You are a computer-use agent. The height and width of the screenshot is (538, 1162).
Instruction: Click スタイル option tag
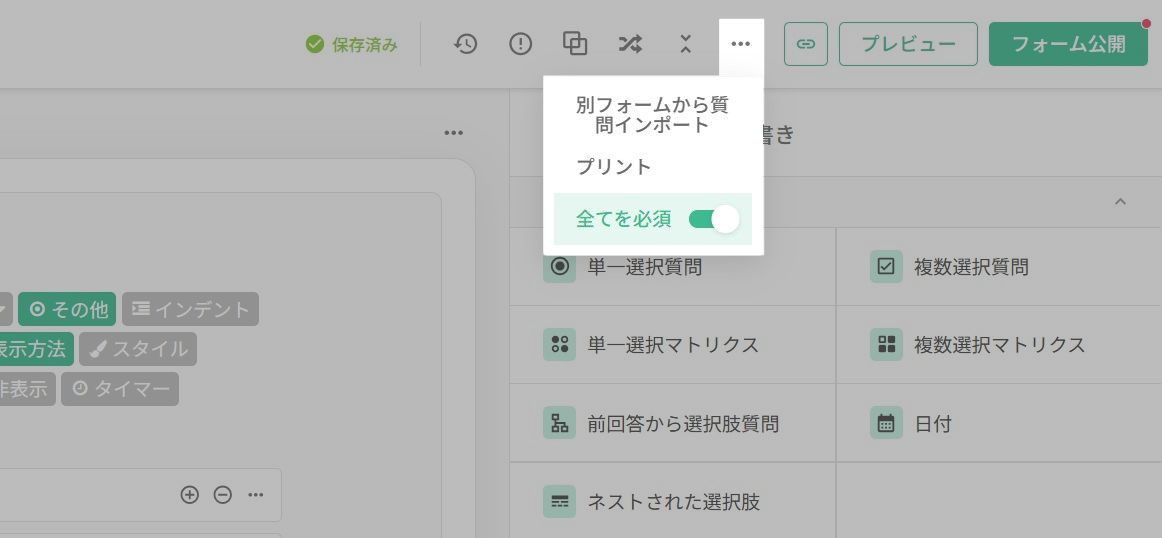pyautogui.click(x=138, y=349)
